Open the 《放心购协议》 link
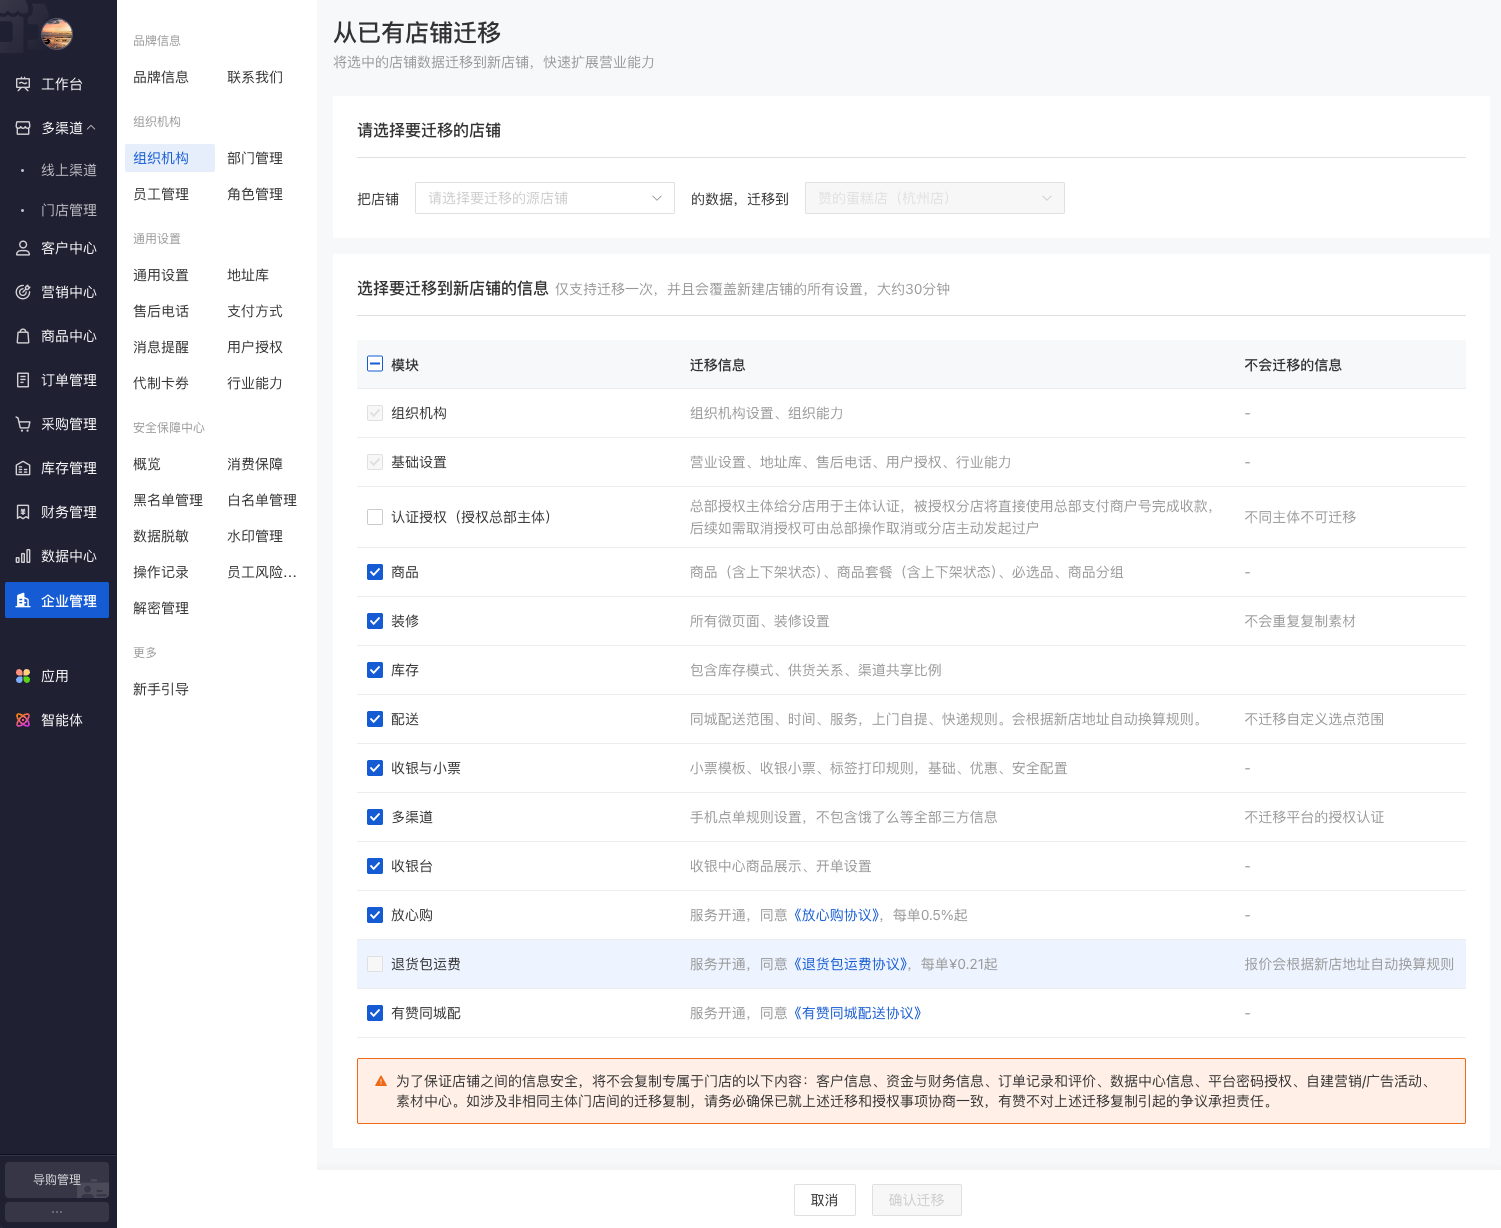The image size is (1501, 1228). 838,915
